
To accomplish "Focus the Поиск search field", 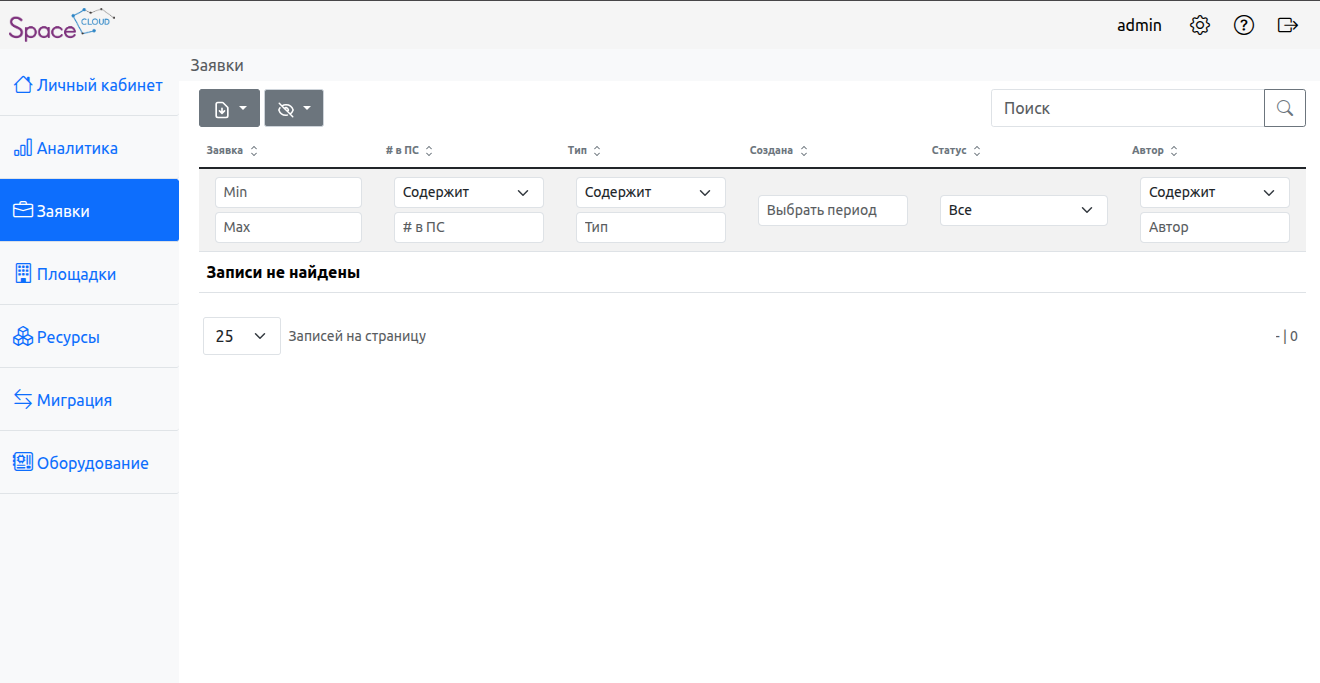I will click(1127, 108).
